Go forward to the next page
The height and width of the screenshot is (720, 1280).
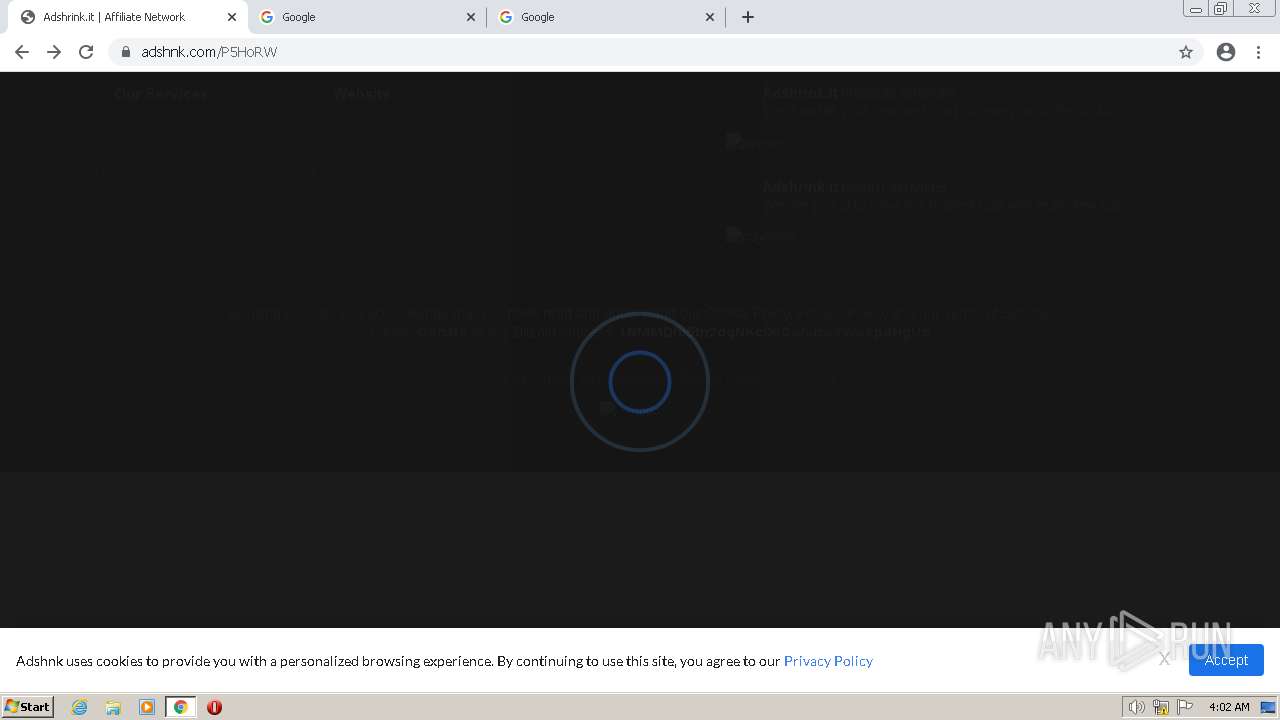point(54,52)
